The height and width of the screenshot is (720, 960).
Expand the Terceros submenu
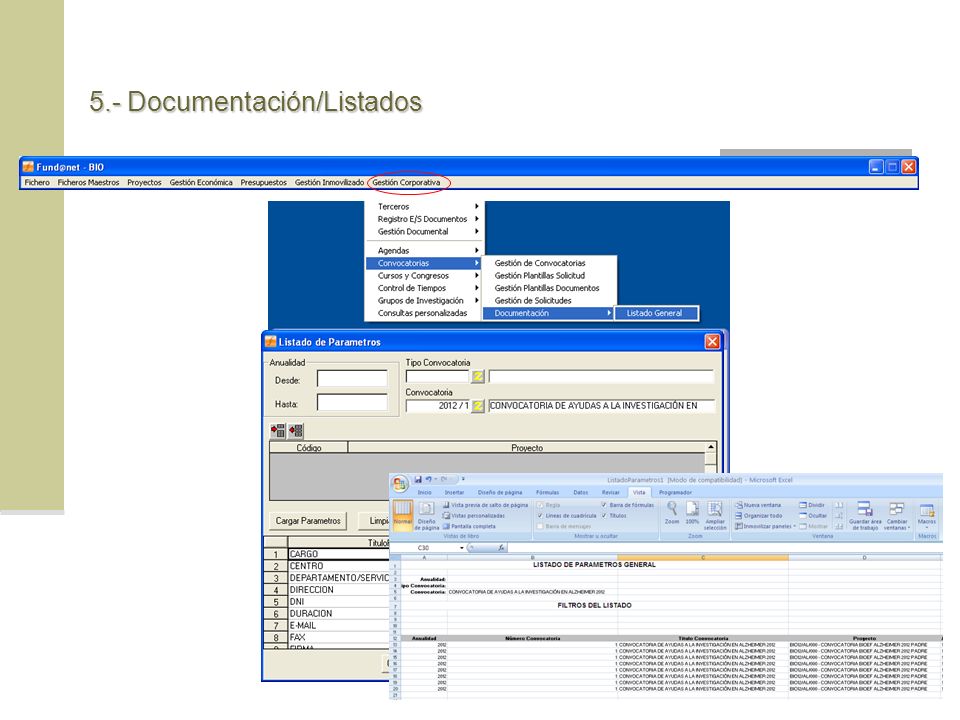(425, 206)
